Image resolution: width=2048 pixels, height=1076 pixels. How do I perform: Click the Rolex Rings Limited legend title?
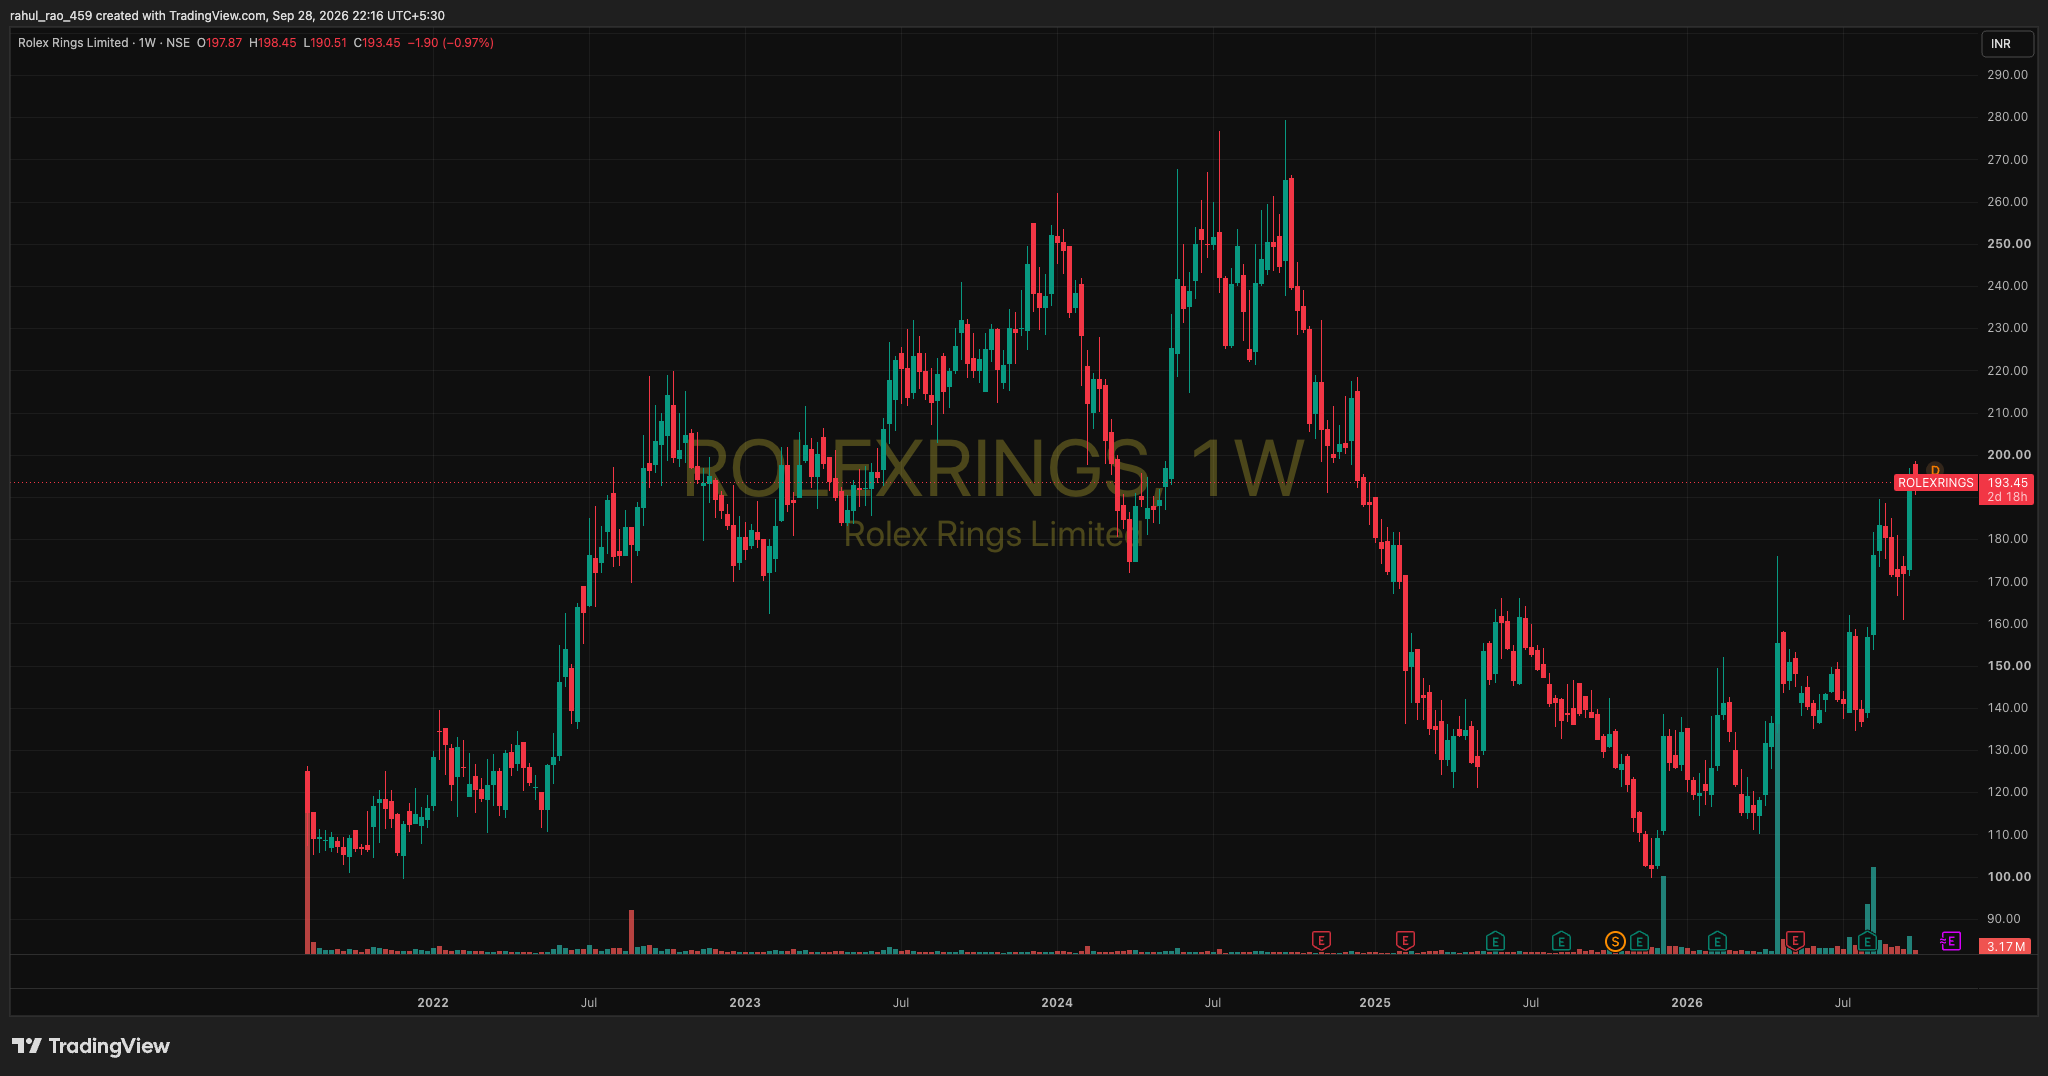(73, 43)
